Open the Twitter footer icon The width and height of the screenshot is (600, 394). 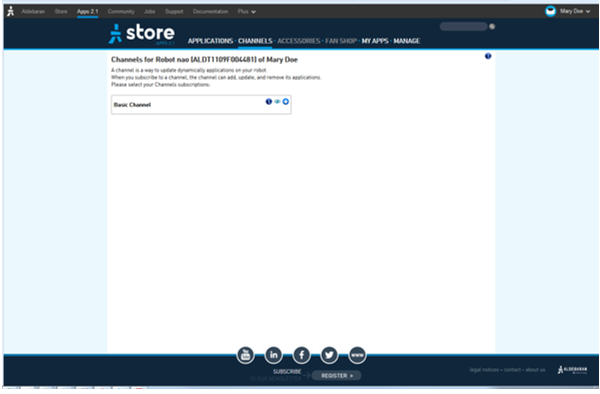click(329, 355)
